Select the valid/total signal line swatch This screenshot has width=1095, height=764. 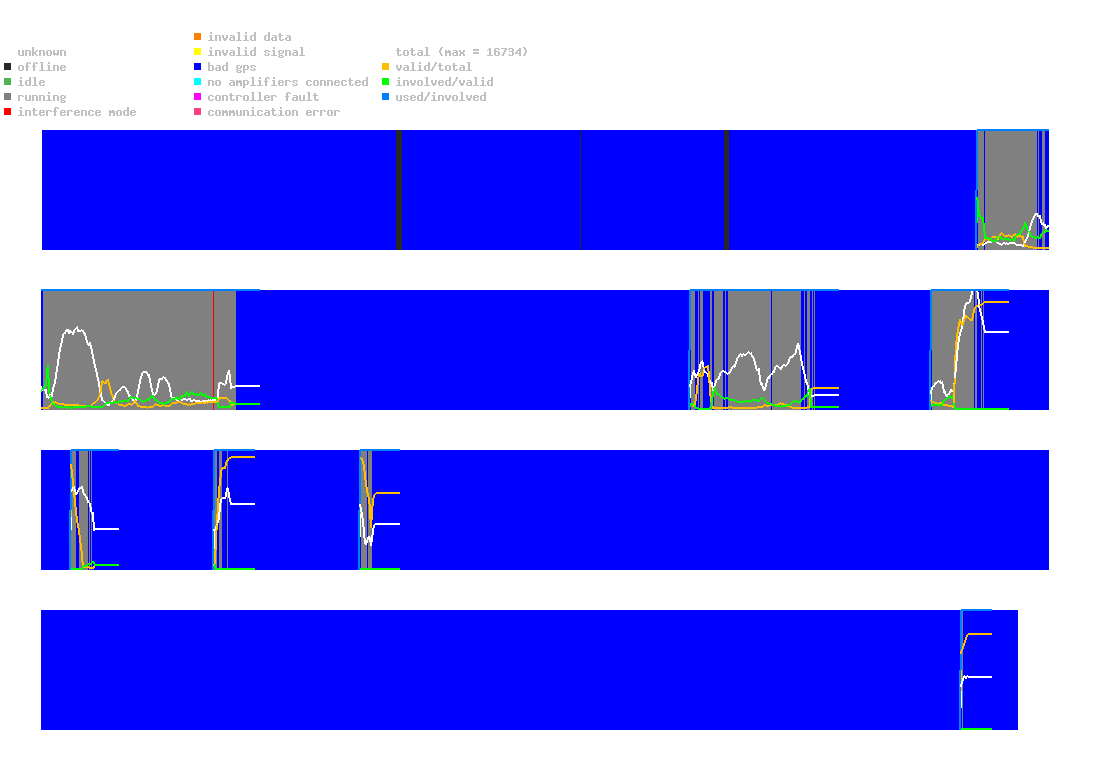coord(386,67)
